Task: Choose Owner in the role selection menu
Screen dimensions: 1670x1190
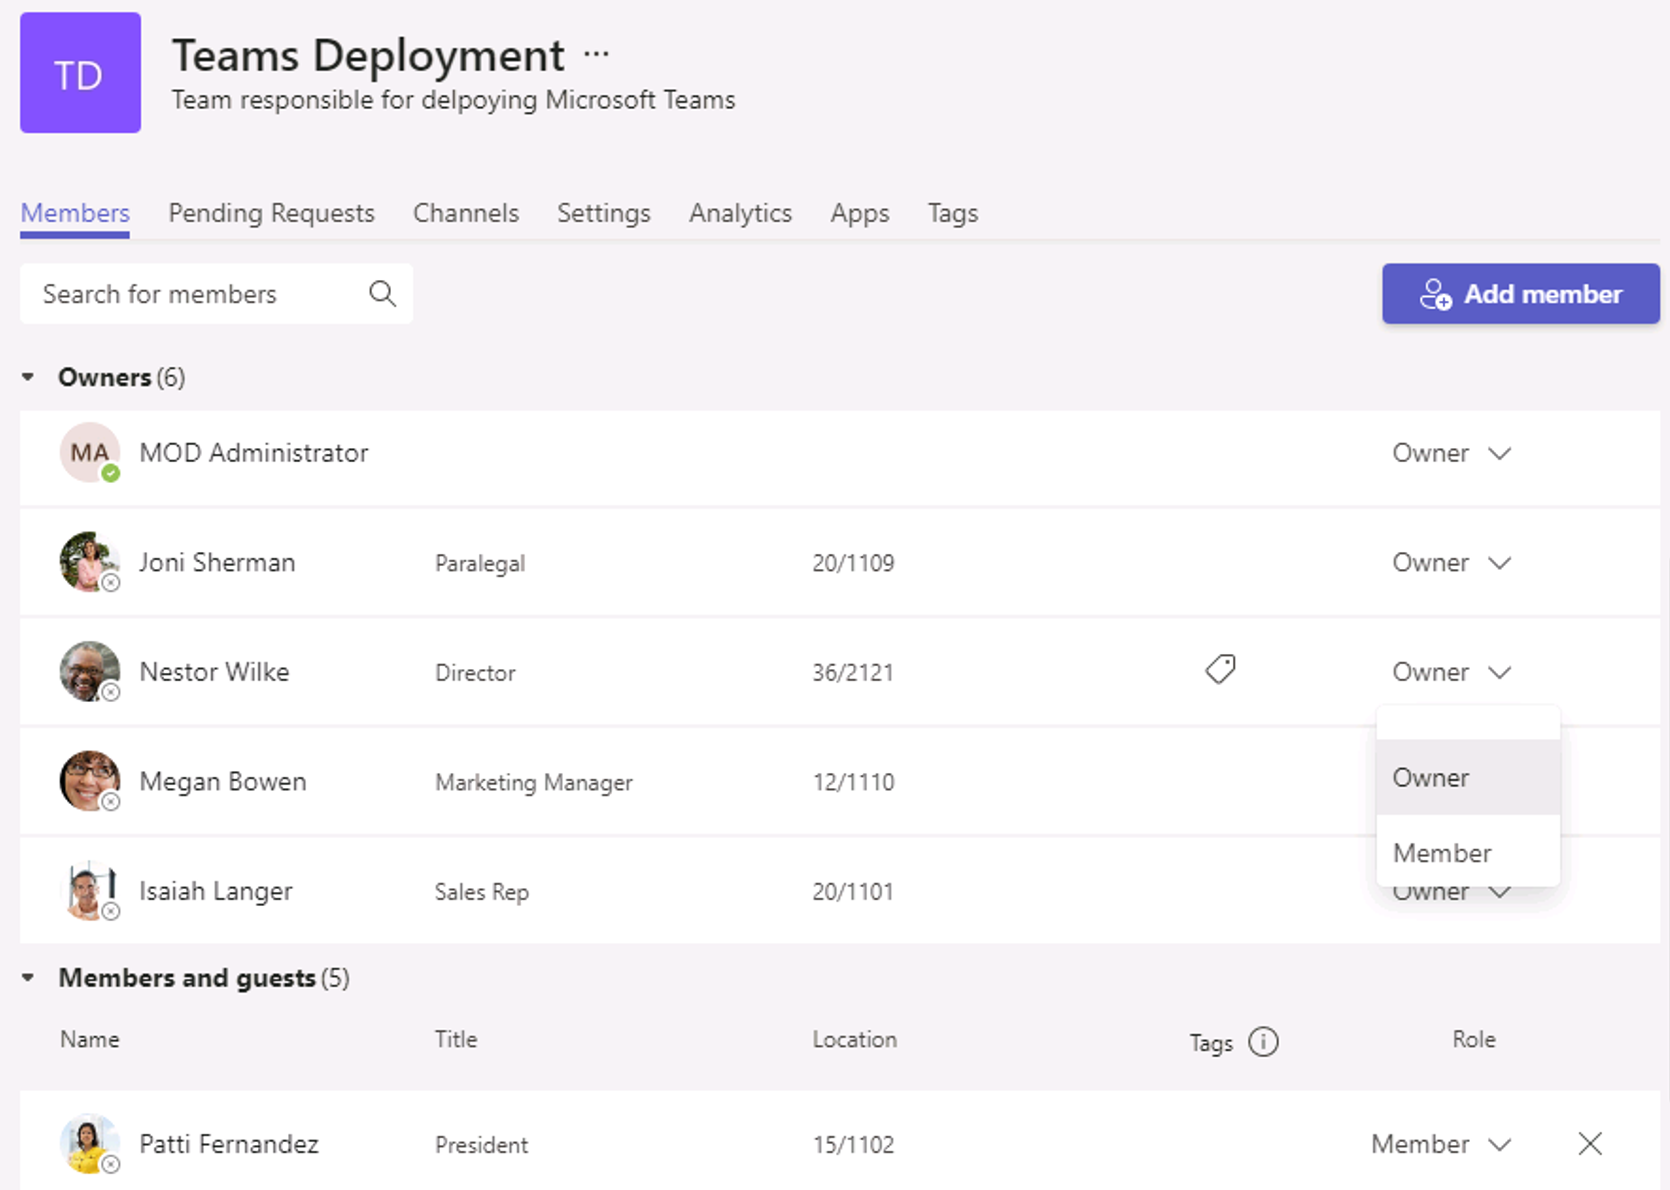Action: pos(1430,777)
